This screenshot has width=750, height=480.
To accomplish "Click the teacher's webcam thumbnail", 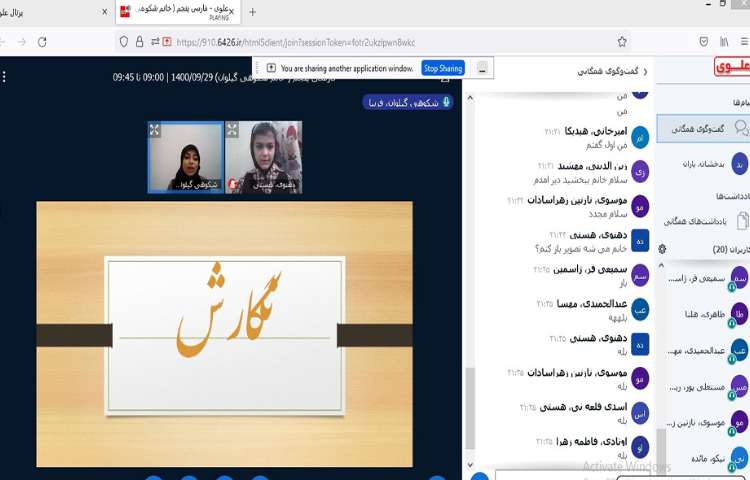I will click(186, 157).
